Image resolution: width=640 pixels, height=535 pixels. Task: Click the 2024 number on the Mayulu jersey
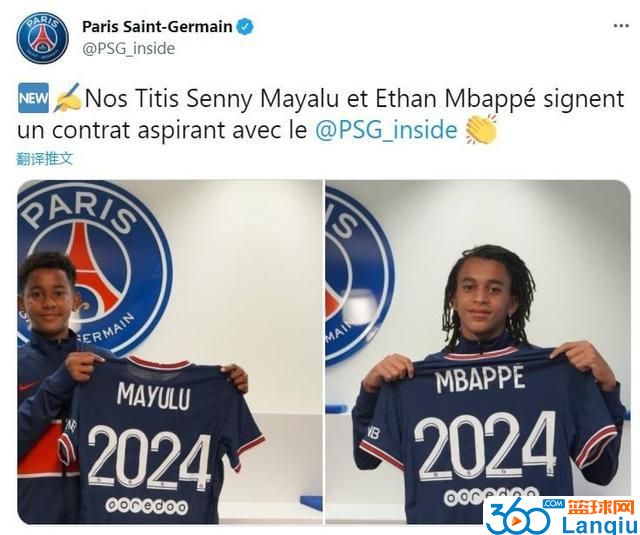148,458
